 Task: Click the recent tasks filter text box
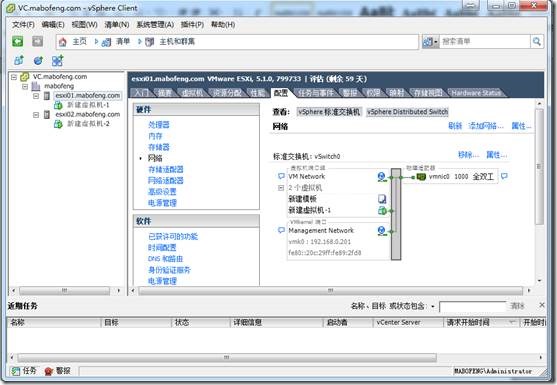(x=472, y=307)
